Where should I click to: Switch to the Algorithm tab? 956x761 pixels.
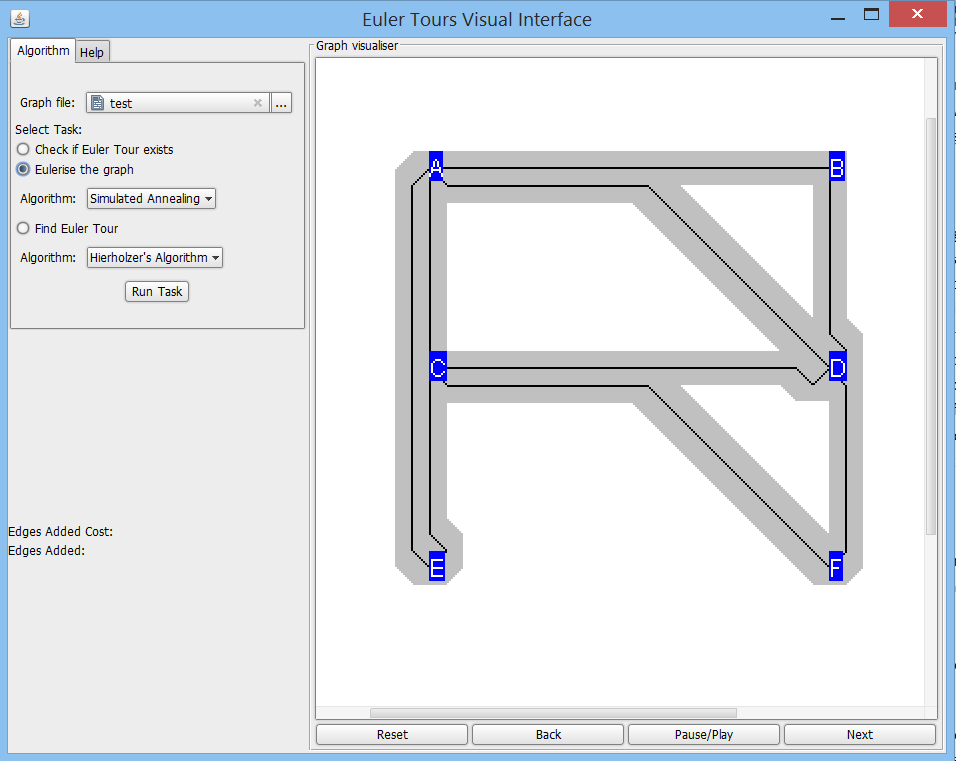pos(43,51)
